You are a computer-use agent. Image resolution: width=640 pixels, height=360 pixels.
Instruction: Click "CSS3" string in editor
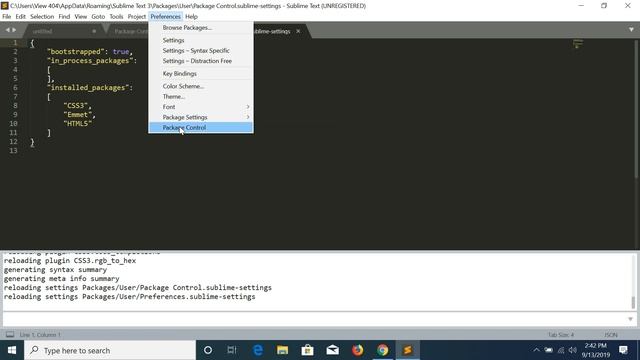click(76, 106)
